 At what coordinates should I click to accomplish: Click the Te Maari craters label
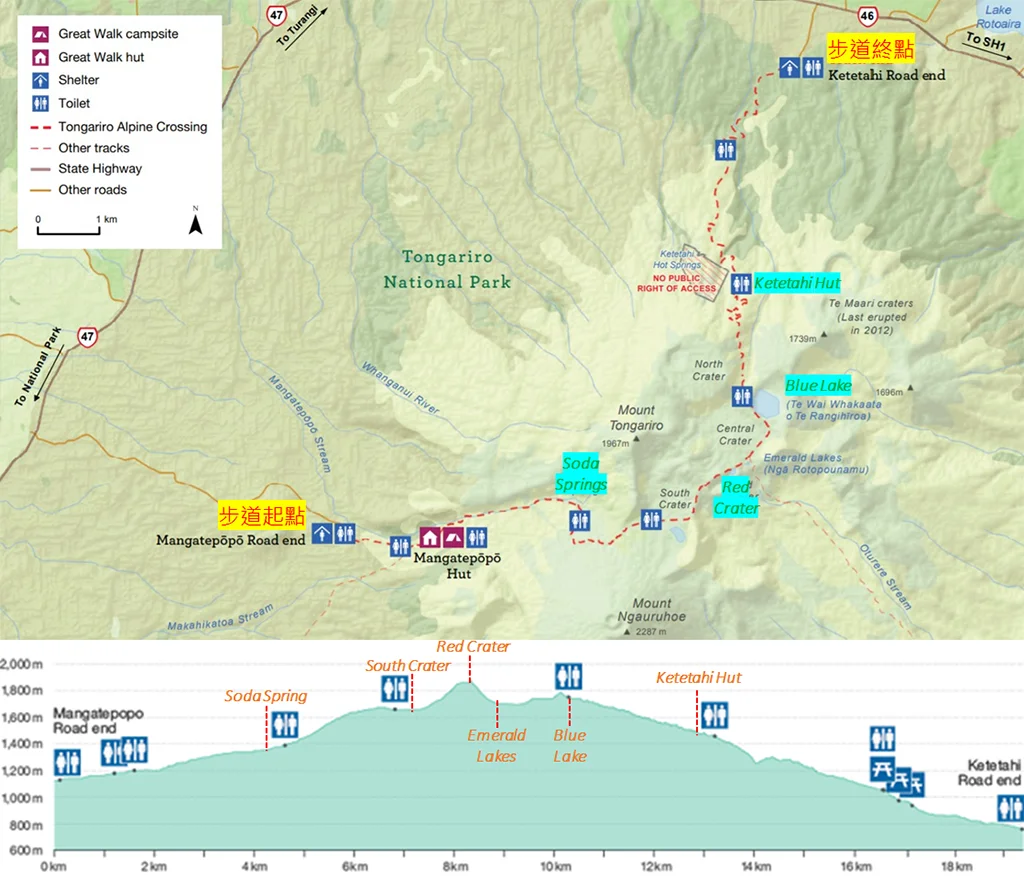point(872,317)
